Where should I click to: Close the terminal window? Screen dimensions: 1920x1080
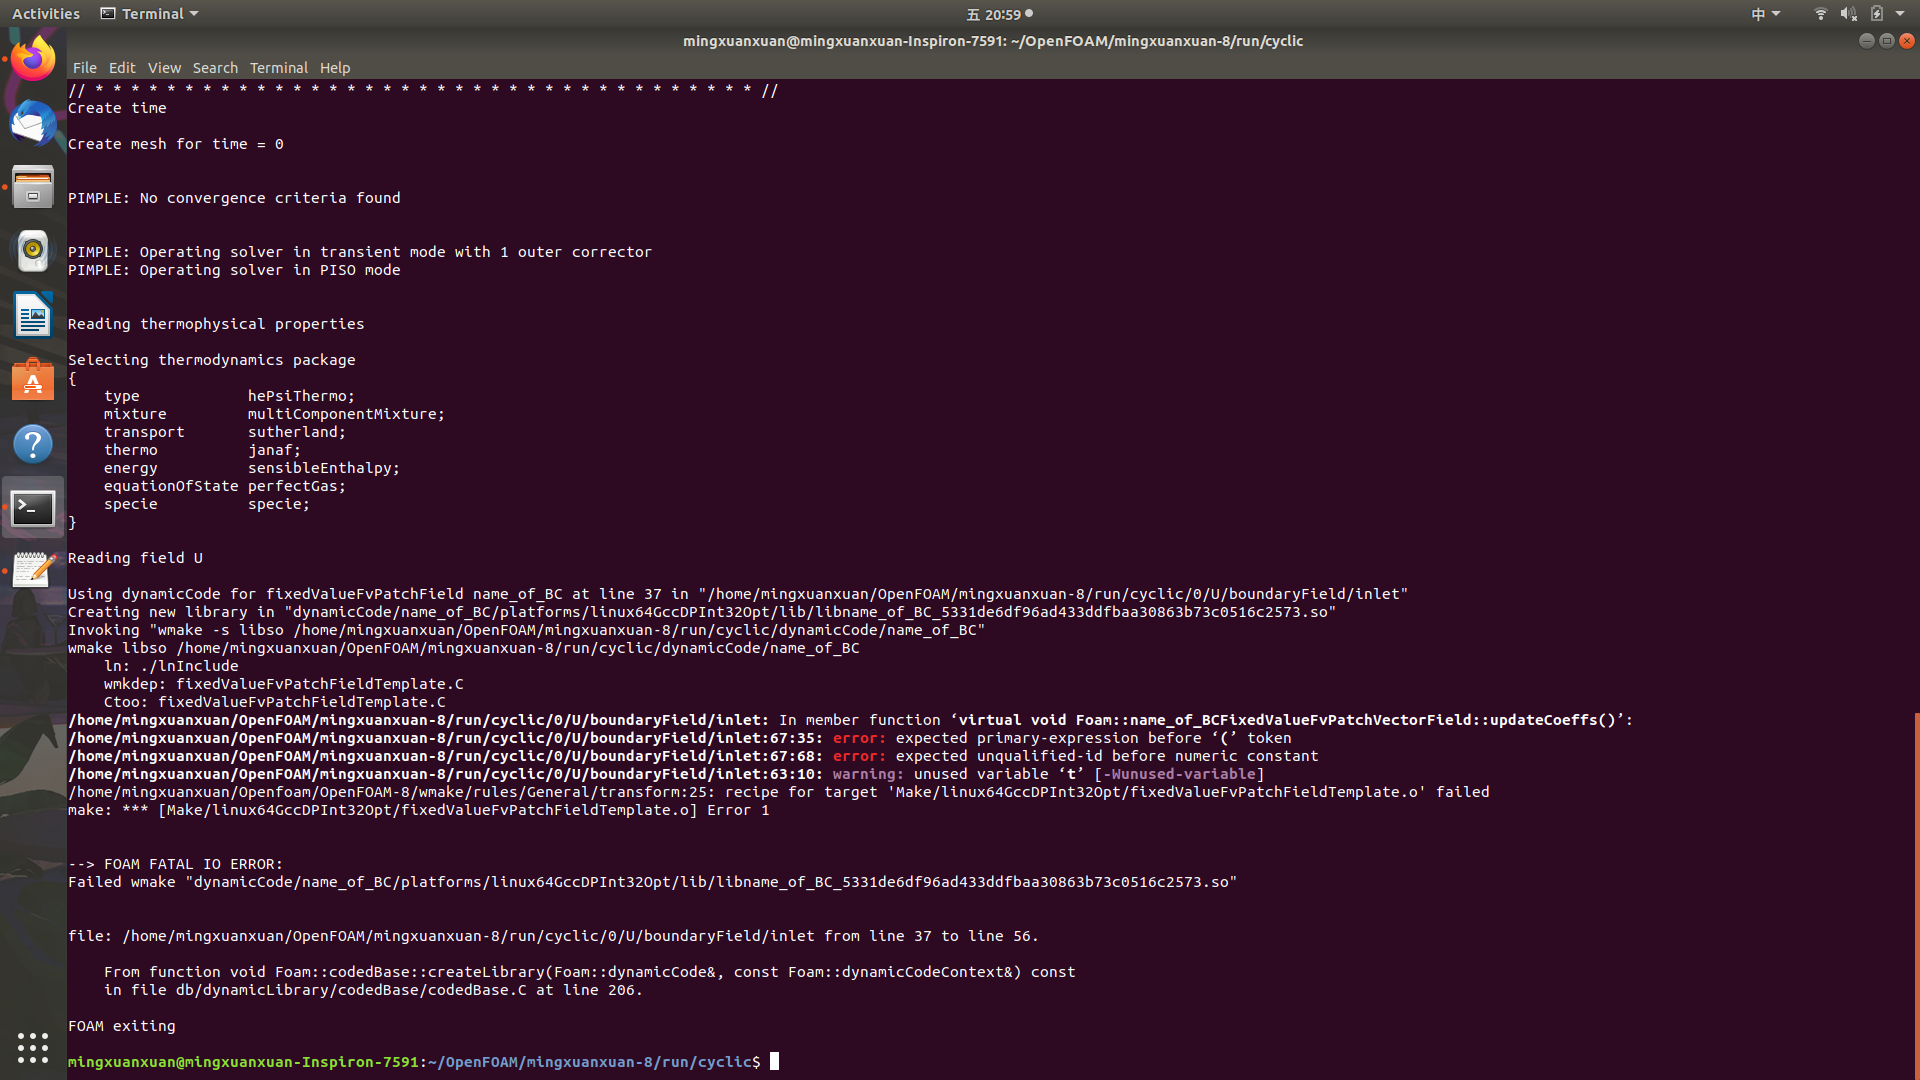click(1907, 41)
